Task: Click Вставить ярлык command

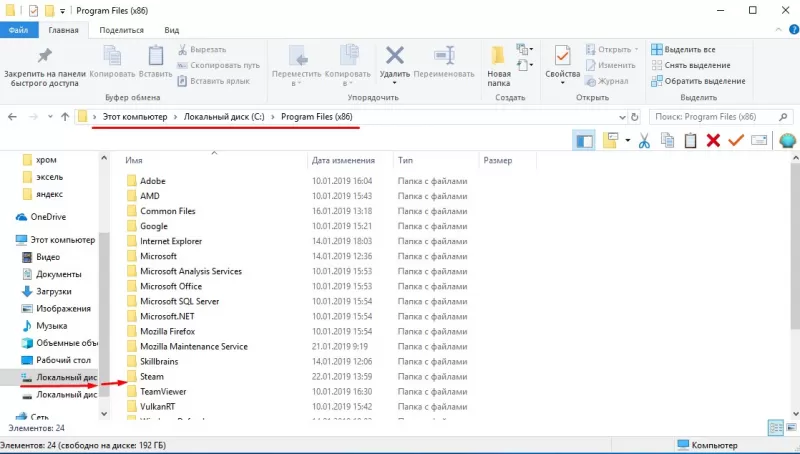Action: tap(213, 81)
